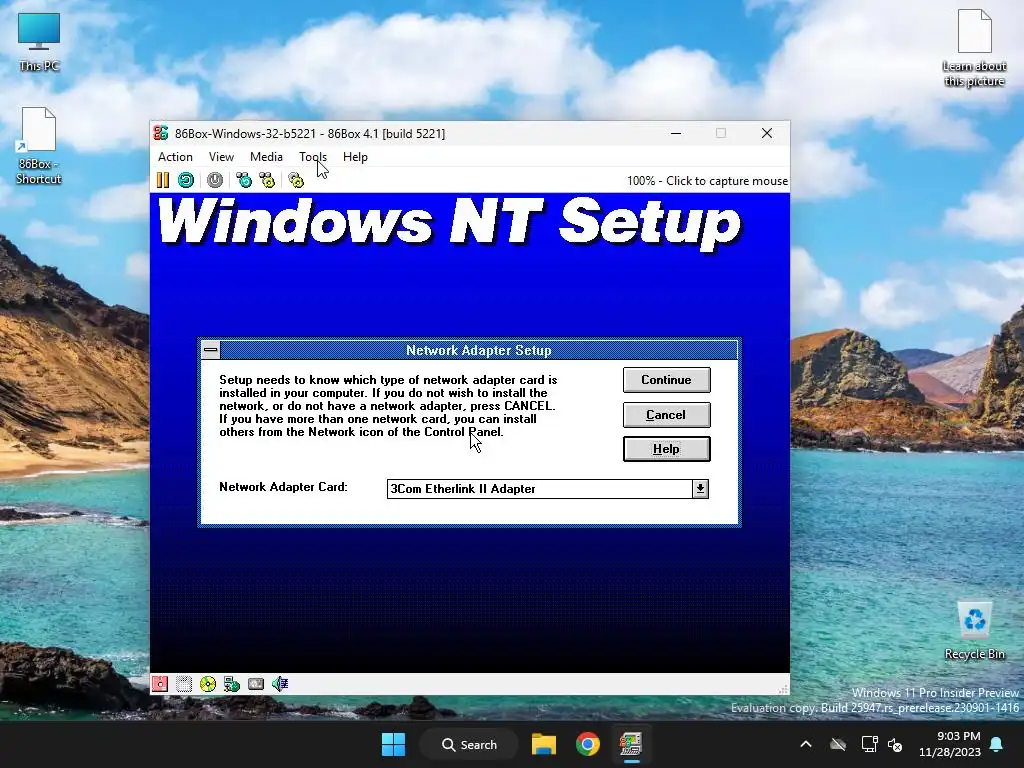
Task: Click the greyed second floppy drive icon
Action: [x=184, y=684]
